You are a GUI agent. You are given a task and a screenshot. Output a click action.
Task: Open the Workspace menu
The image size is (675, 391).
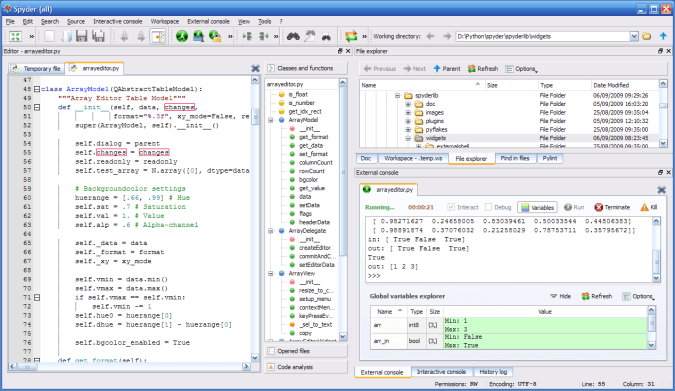pyautogui.click(x=165, y=21)
